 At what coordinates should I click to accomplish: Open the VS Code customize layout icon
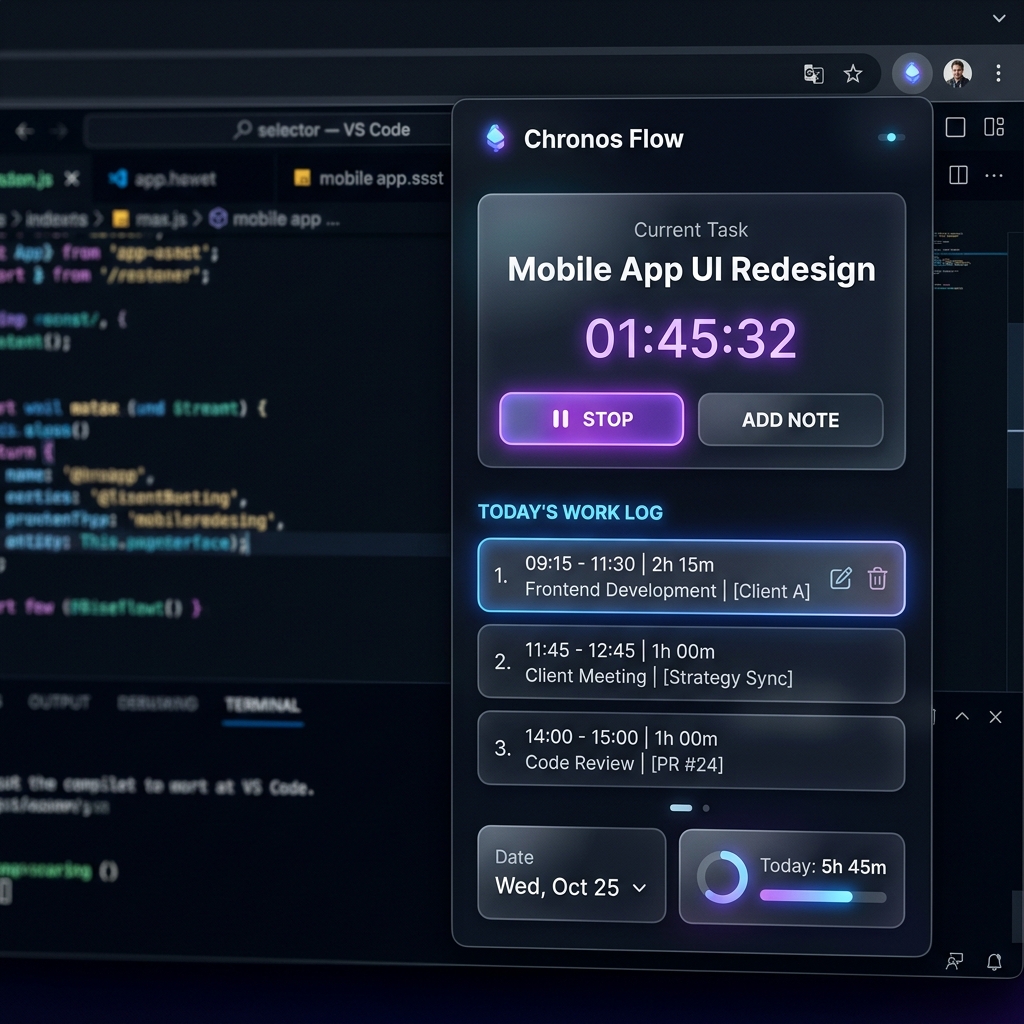click(994, 127)
